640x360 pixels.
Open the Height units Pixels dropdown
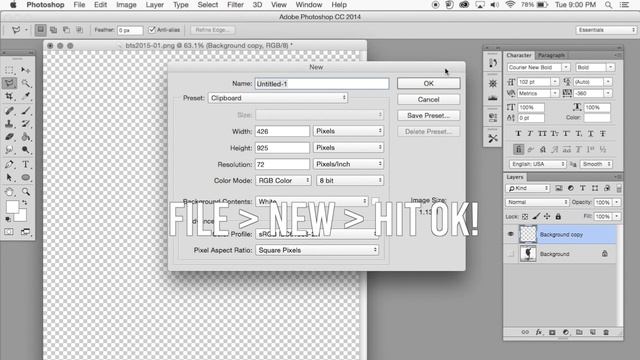pos(349,147)
